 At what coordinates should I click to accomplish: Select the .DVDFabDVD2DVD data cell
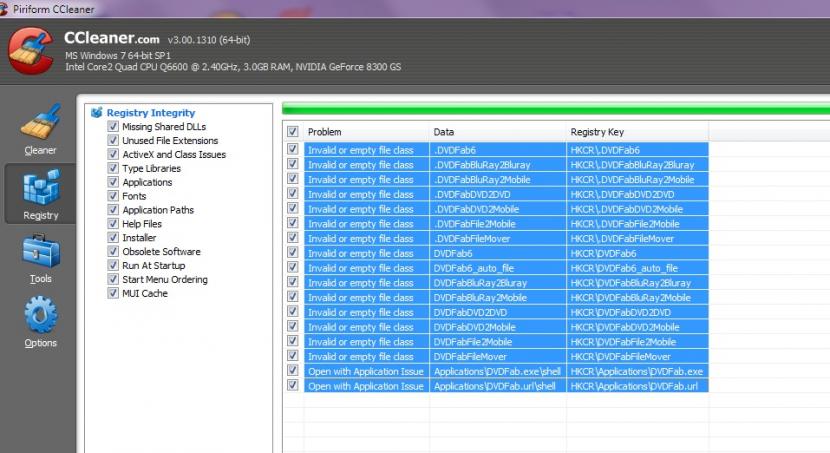498,194
